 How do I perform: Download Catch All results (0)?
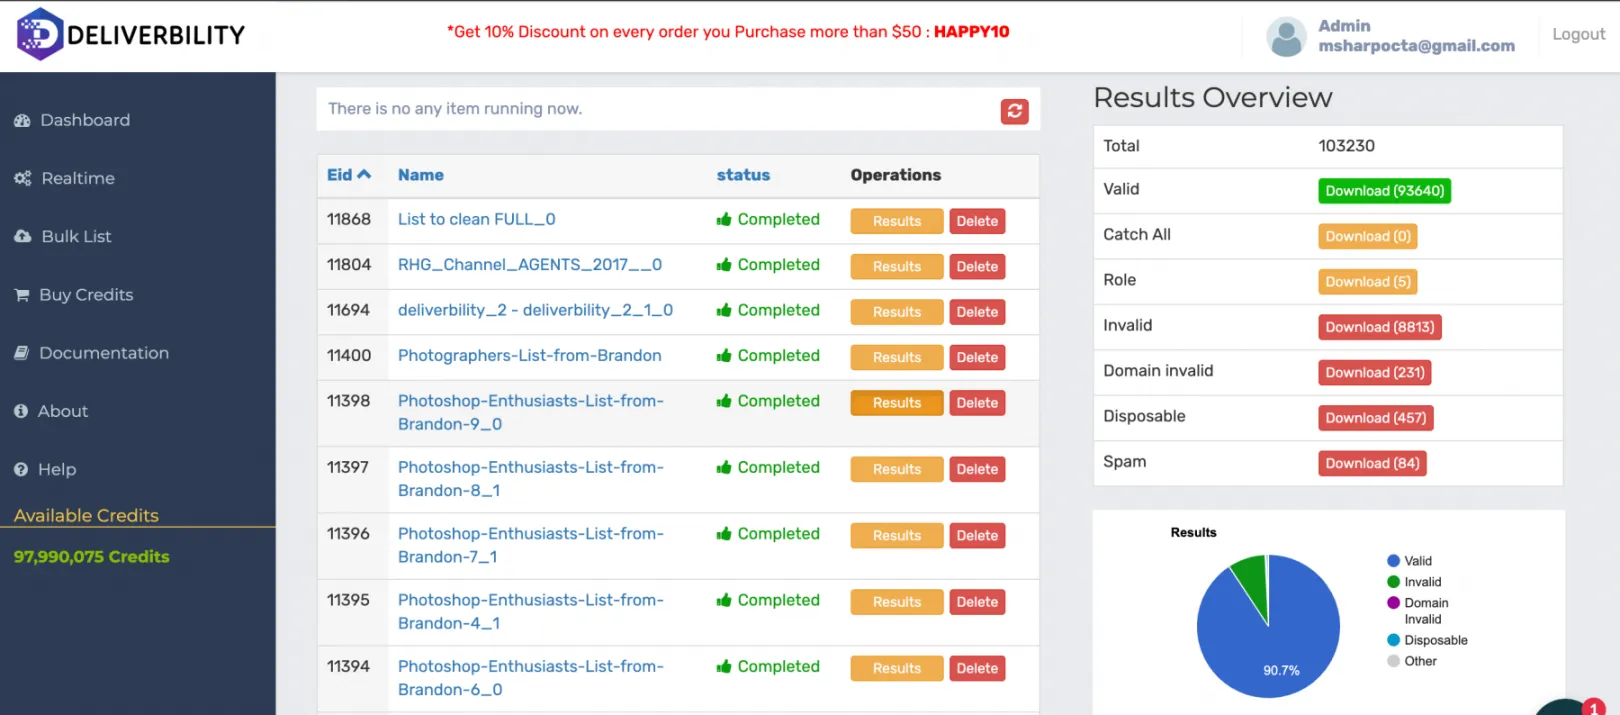click(x=1367, y=236)
